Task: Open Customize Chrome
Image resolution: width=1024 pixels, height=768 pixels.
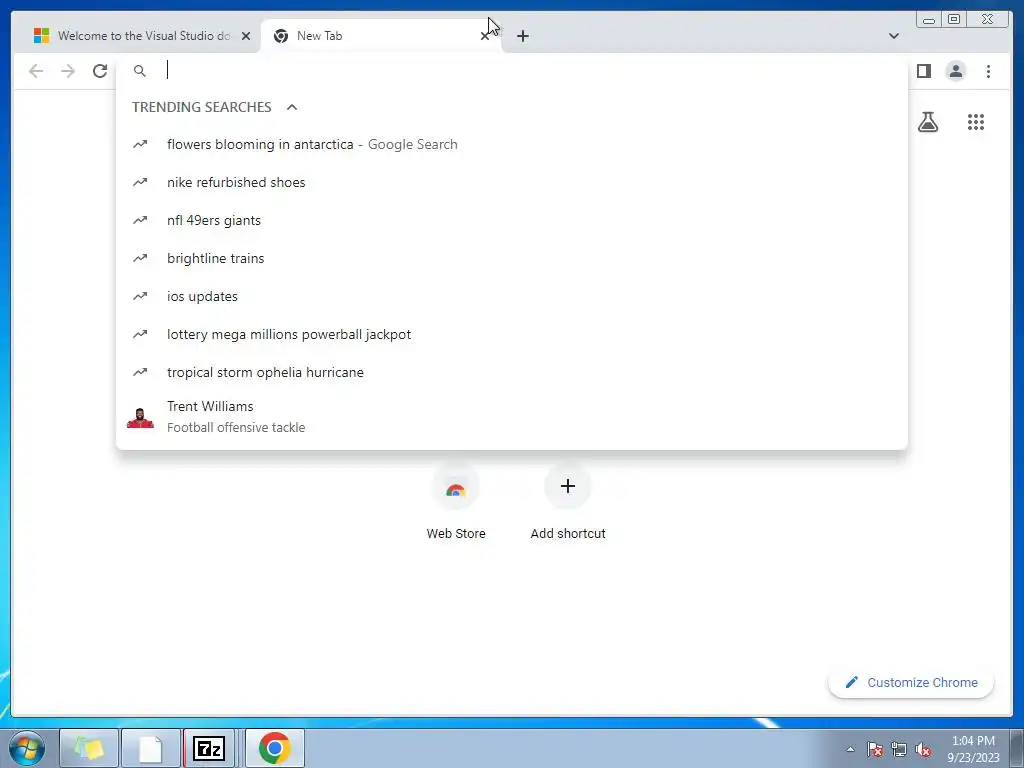Action: 911,682
